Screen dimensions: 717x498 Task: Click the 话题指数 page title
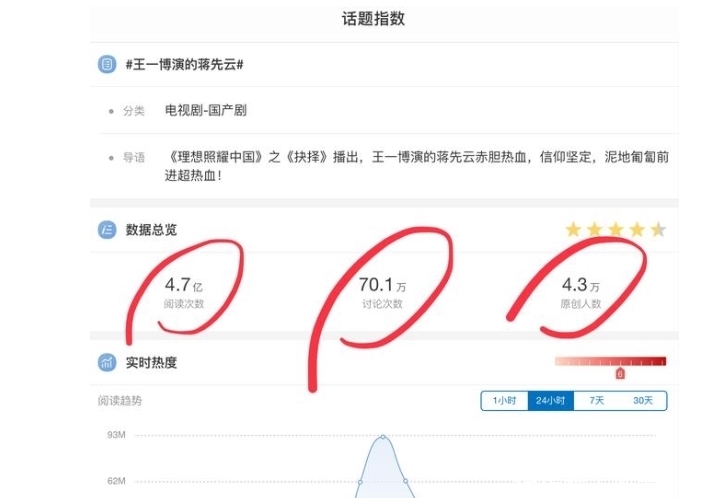click(373, 19)
